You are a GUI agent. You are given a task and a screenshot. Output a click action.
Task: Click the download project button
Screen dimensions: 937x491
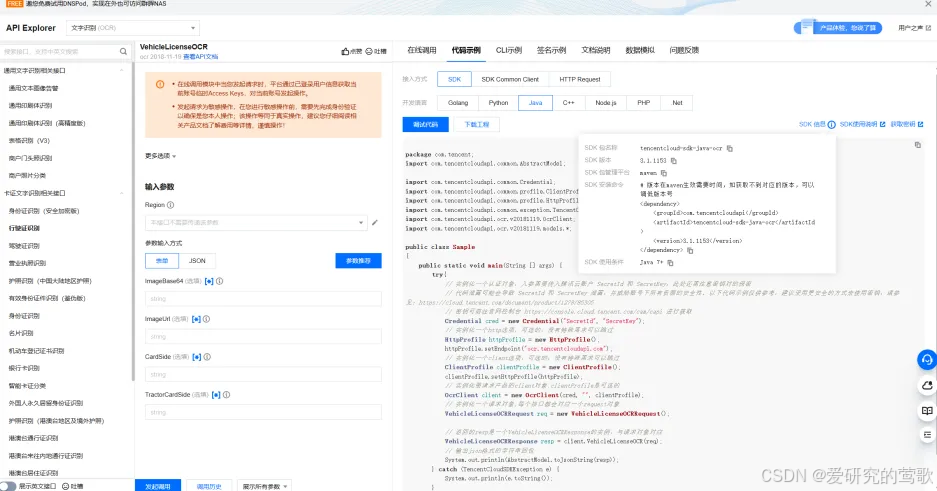pos(476,124)
